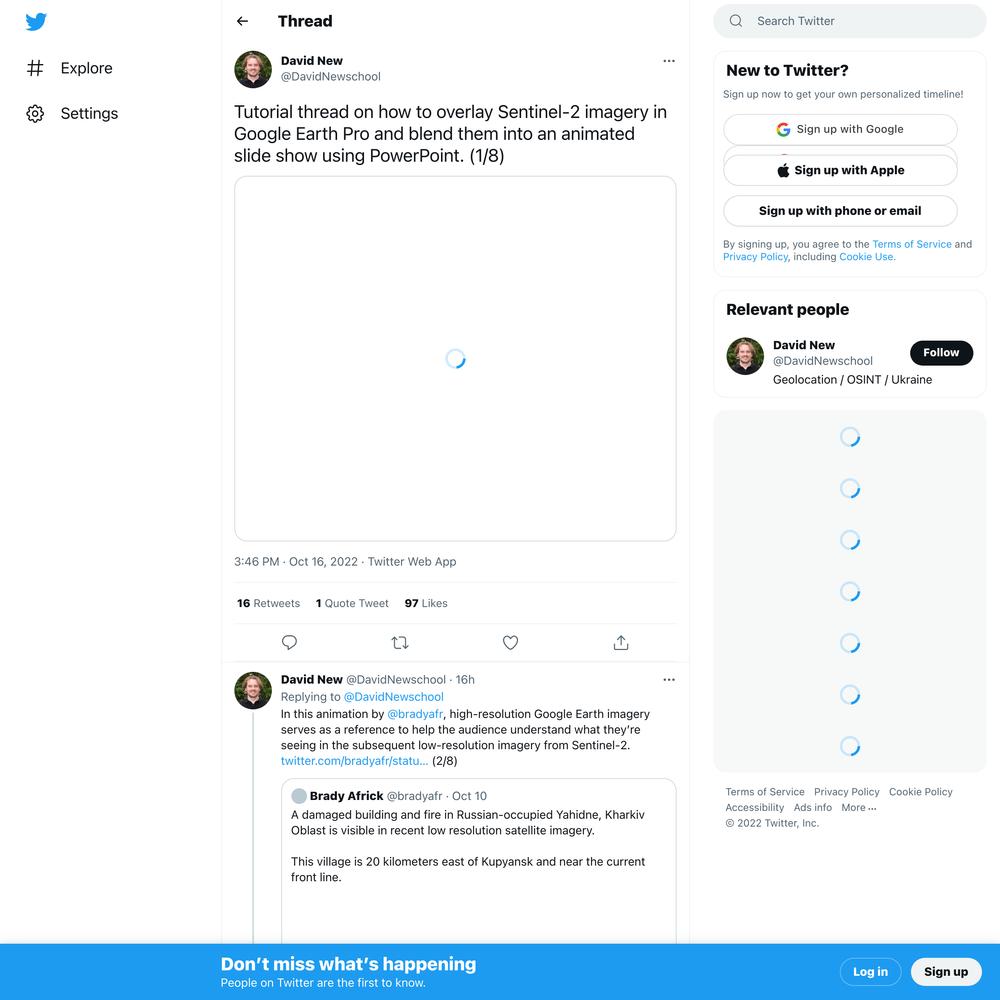1000x1000 pixels.
Task: Click Sign up with Google button
Action: [x=840, y=129]
